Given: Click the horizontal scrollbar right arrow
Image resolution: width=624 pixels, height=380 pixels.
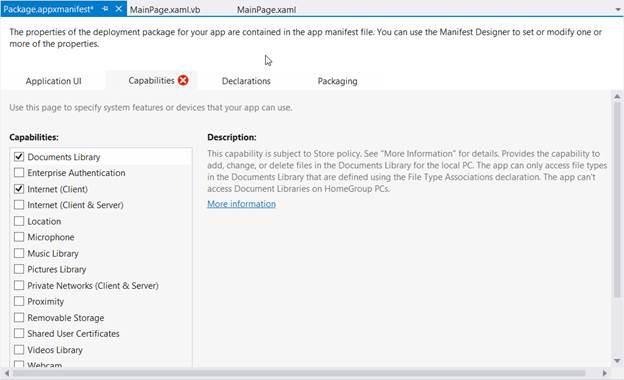Looking at the screenshot, I should pos(605,373).
